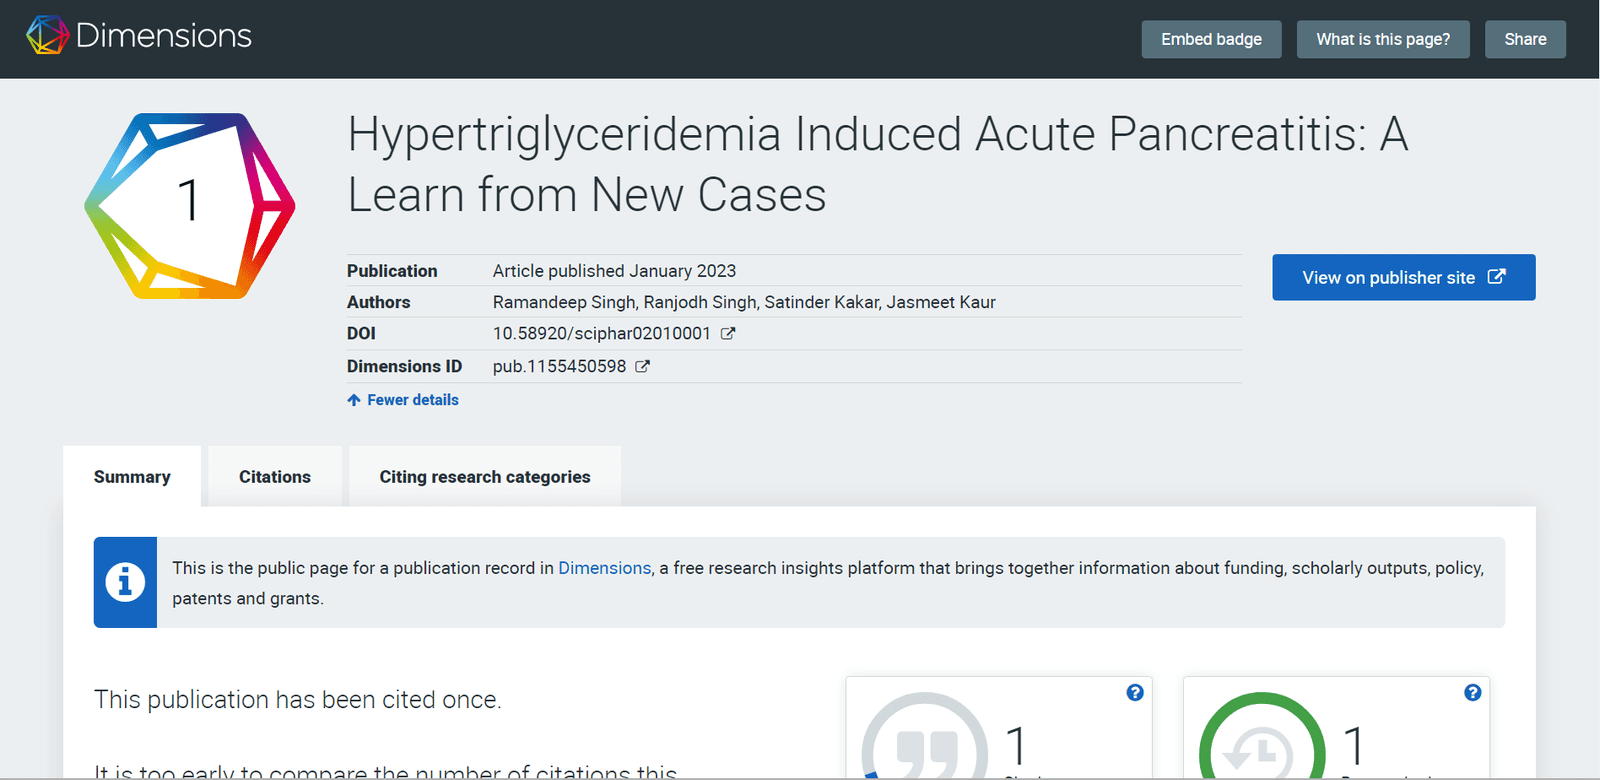Open the external link icon beside the DOI

pyautogui.click(x=728, y=334)
